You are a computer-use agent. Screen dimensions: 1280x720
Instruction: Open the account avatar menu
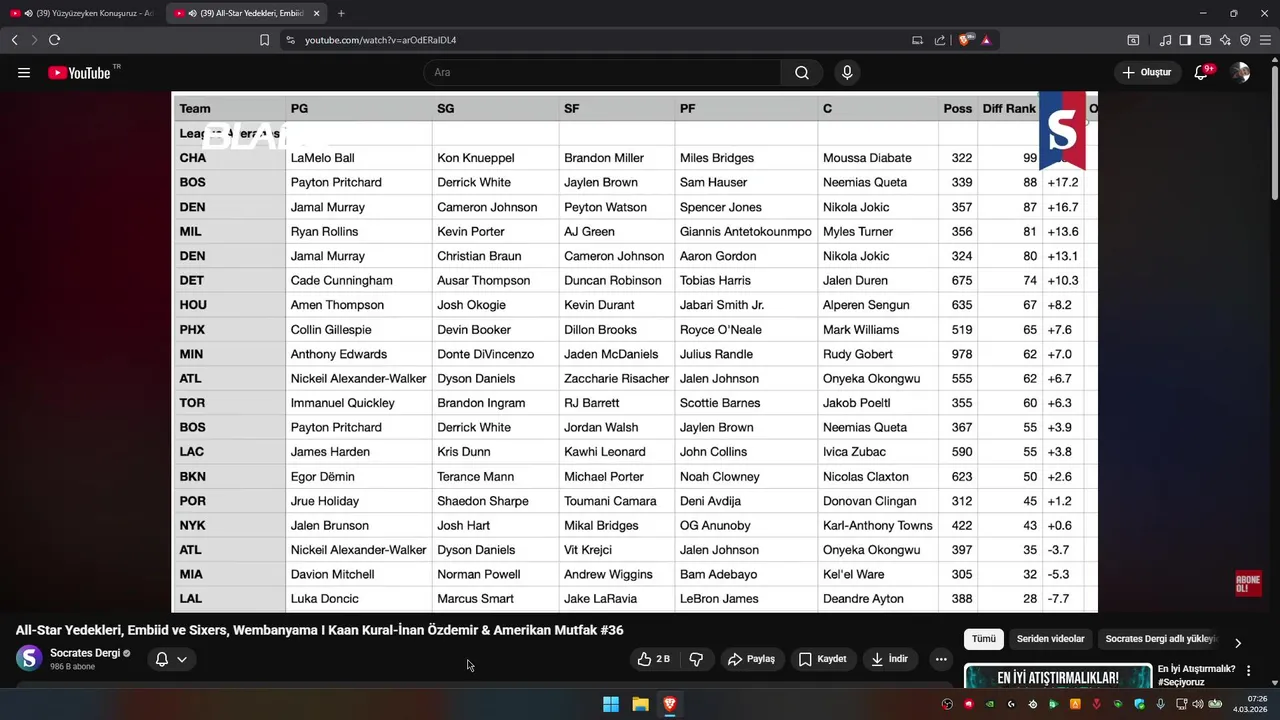pyautogui.click(x=1241, y=73)
